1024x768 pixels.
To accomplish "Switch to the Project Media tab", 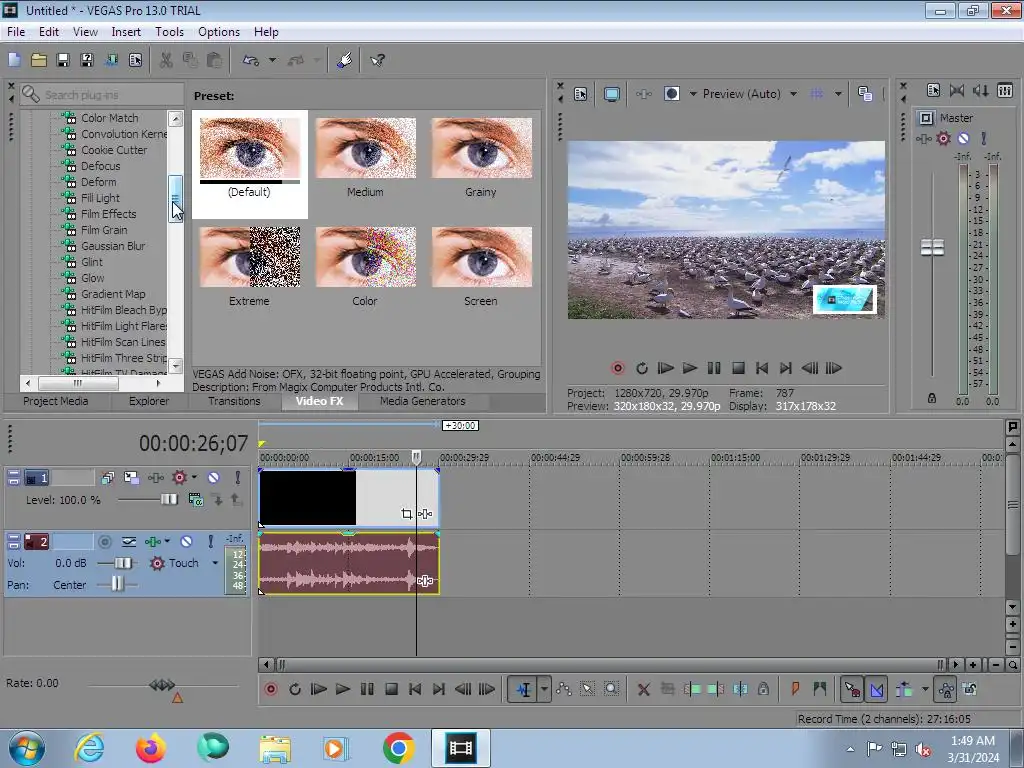I will pyautogui.click(x=56, y=401).
